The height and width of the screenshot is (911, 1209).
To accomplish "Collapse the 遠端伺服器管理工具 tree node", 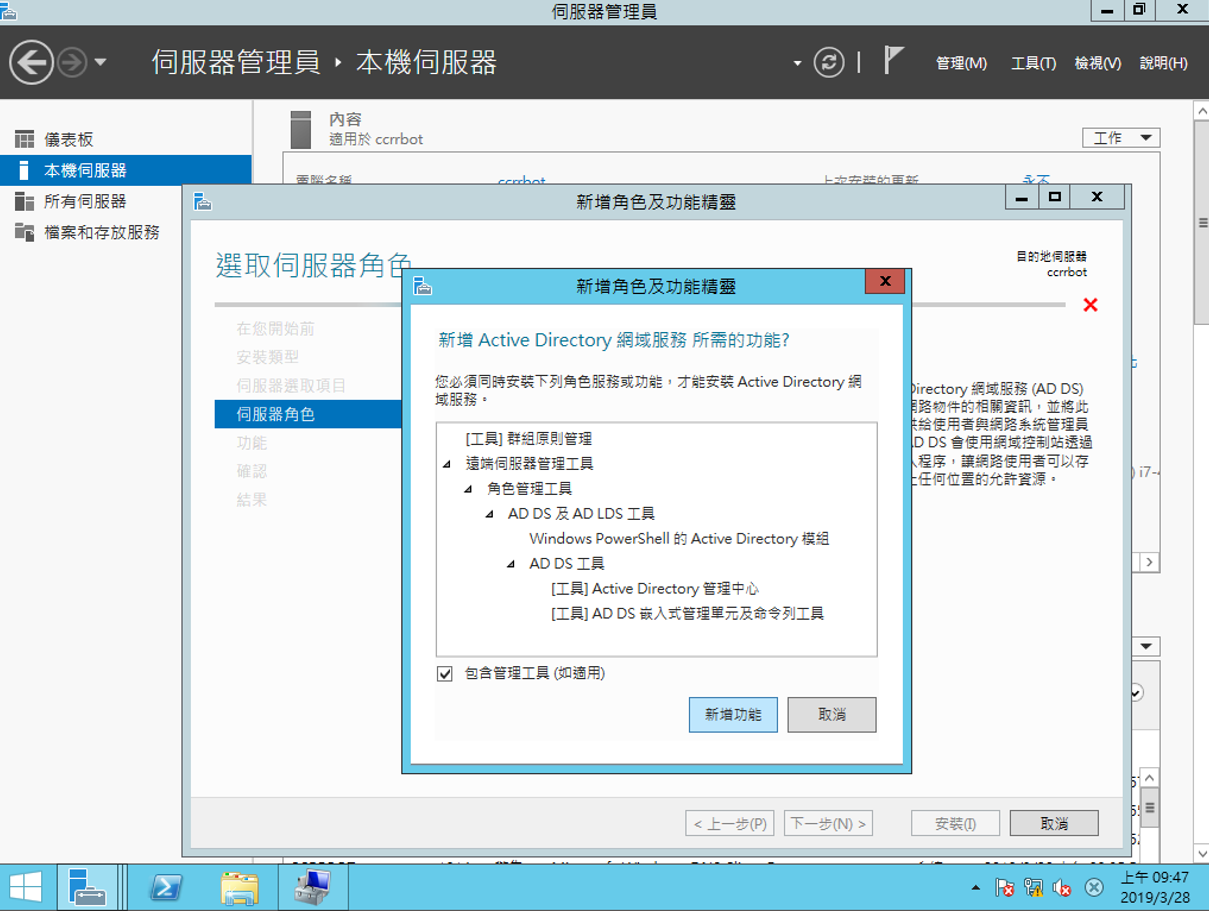I will [446, 464].
